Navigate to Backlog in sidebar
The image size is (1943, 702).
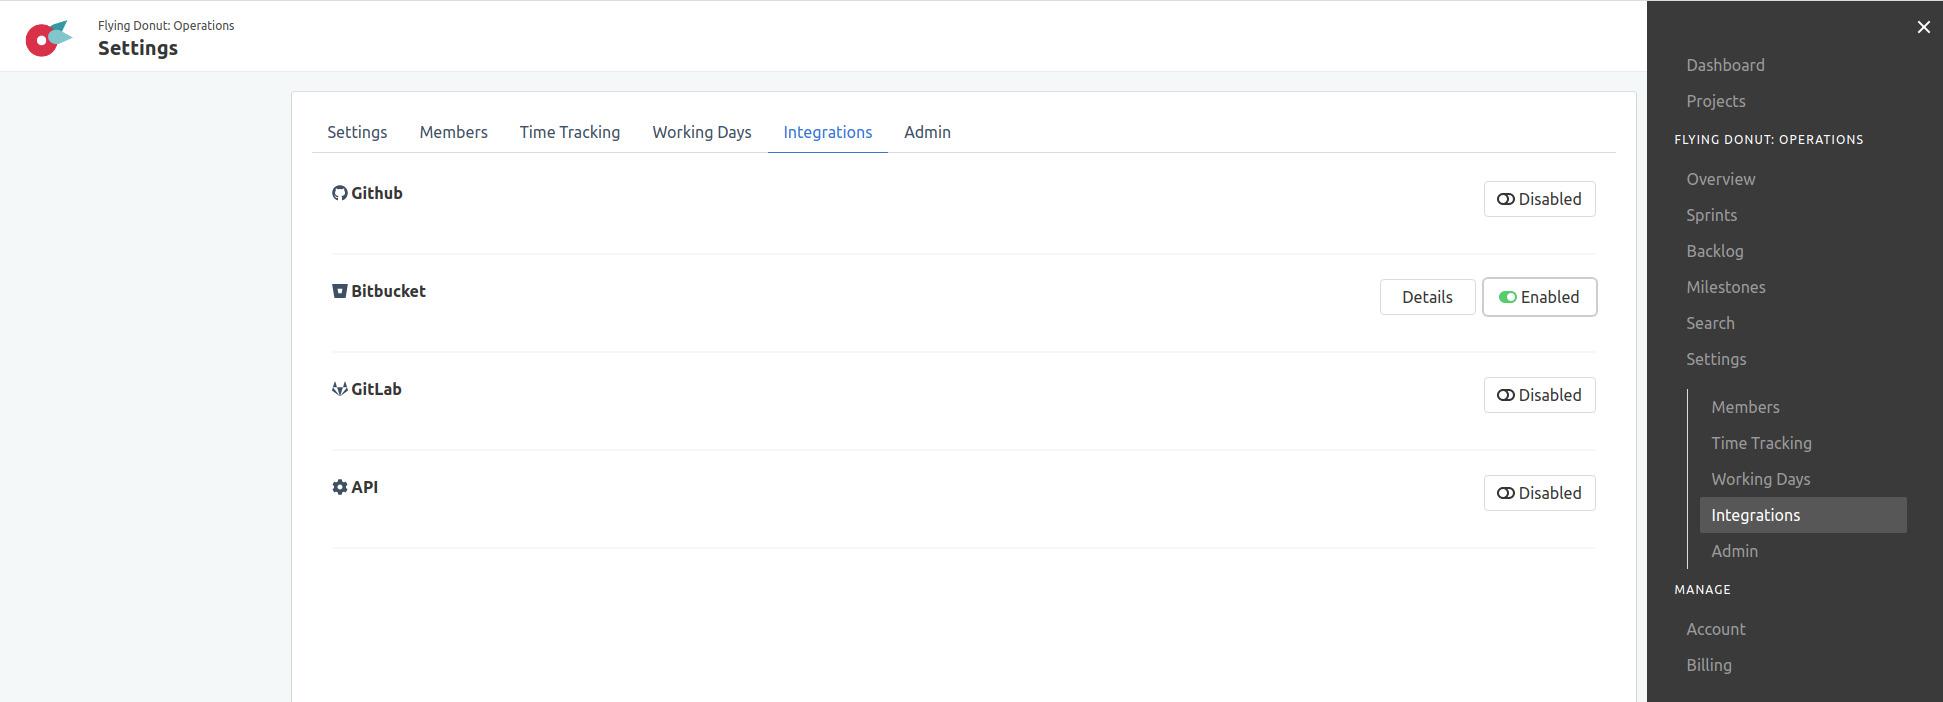pyautogui.click(x=1714, y=251)
